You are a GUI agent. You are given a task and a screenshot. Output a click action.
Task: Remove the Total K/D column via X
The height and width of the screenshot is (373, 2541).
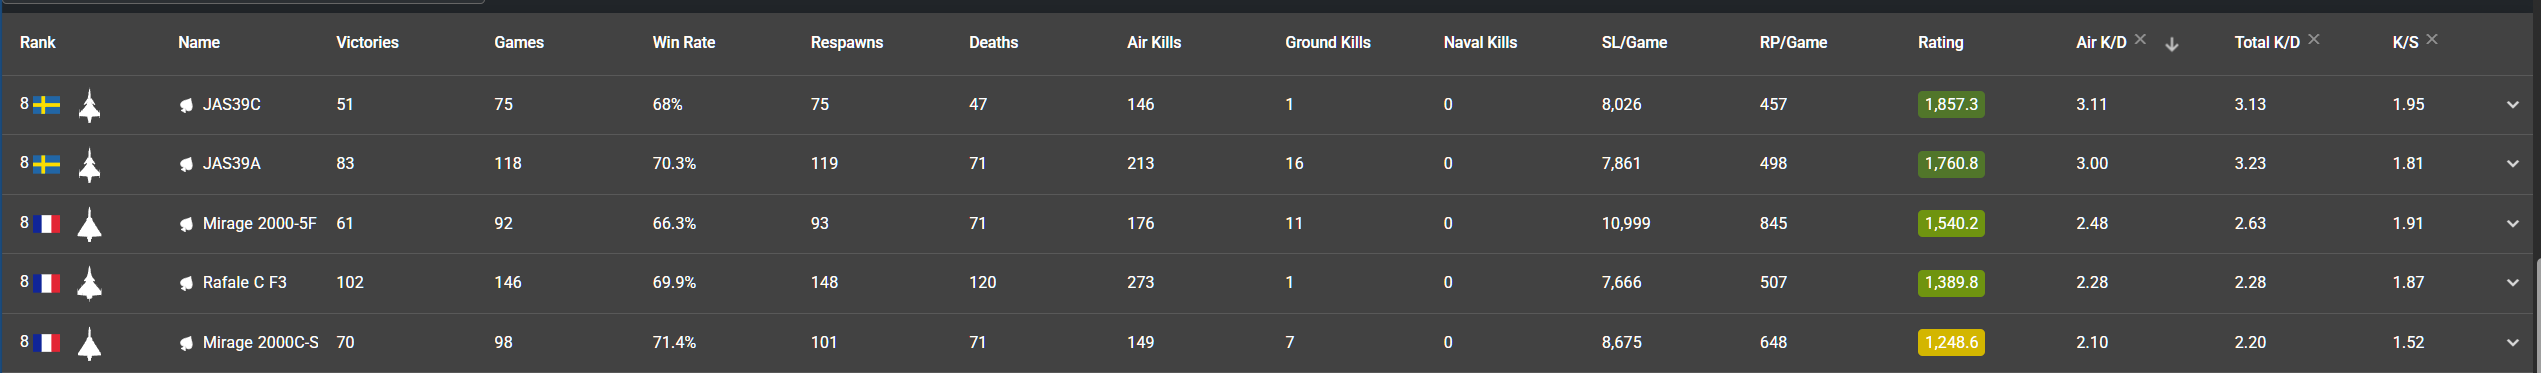(x=2314, y=39)
